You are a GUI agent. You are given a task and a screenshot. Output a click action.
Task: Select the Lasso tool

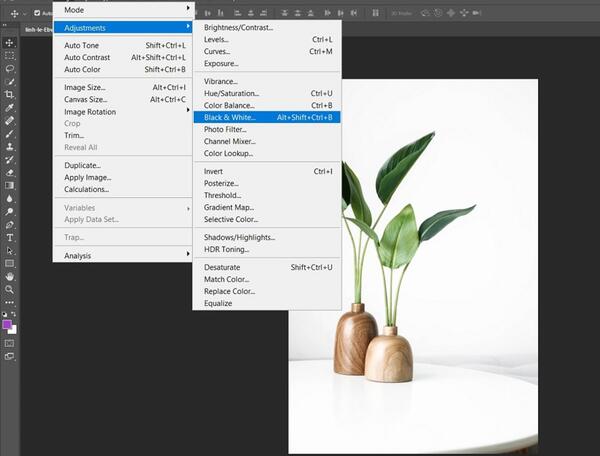[10, 68]
